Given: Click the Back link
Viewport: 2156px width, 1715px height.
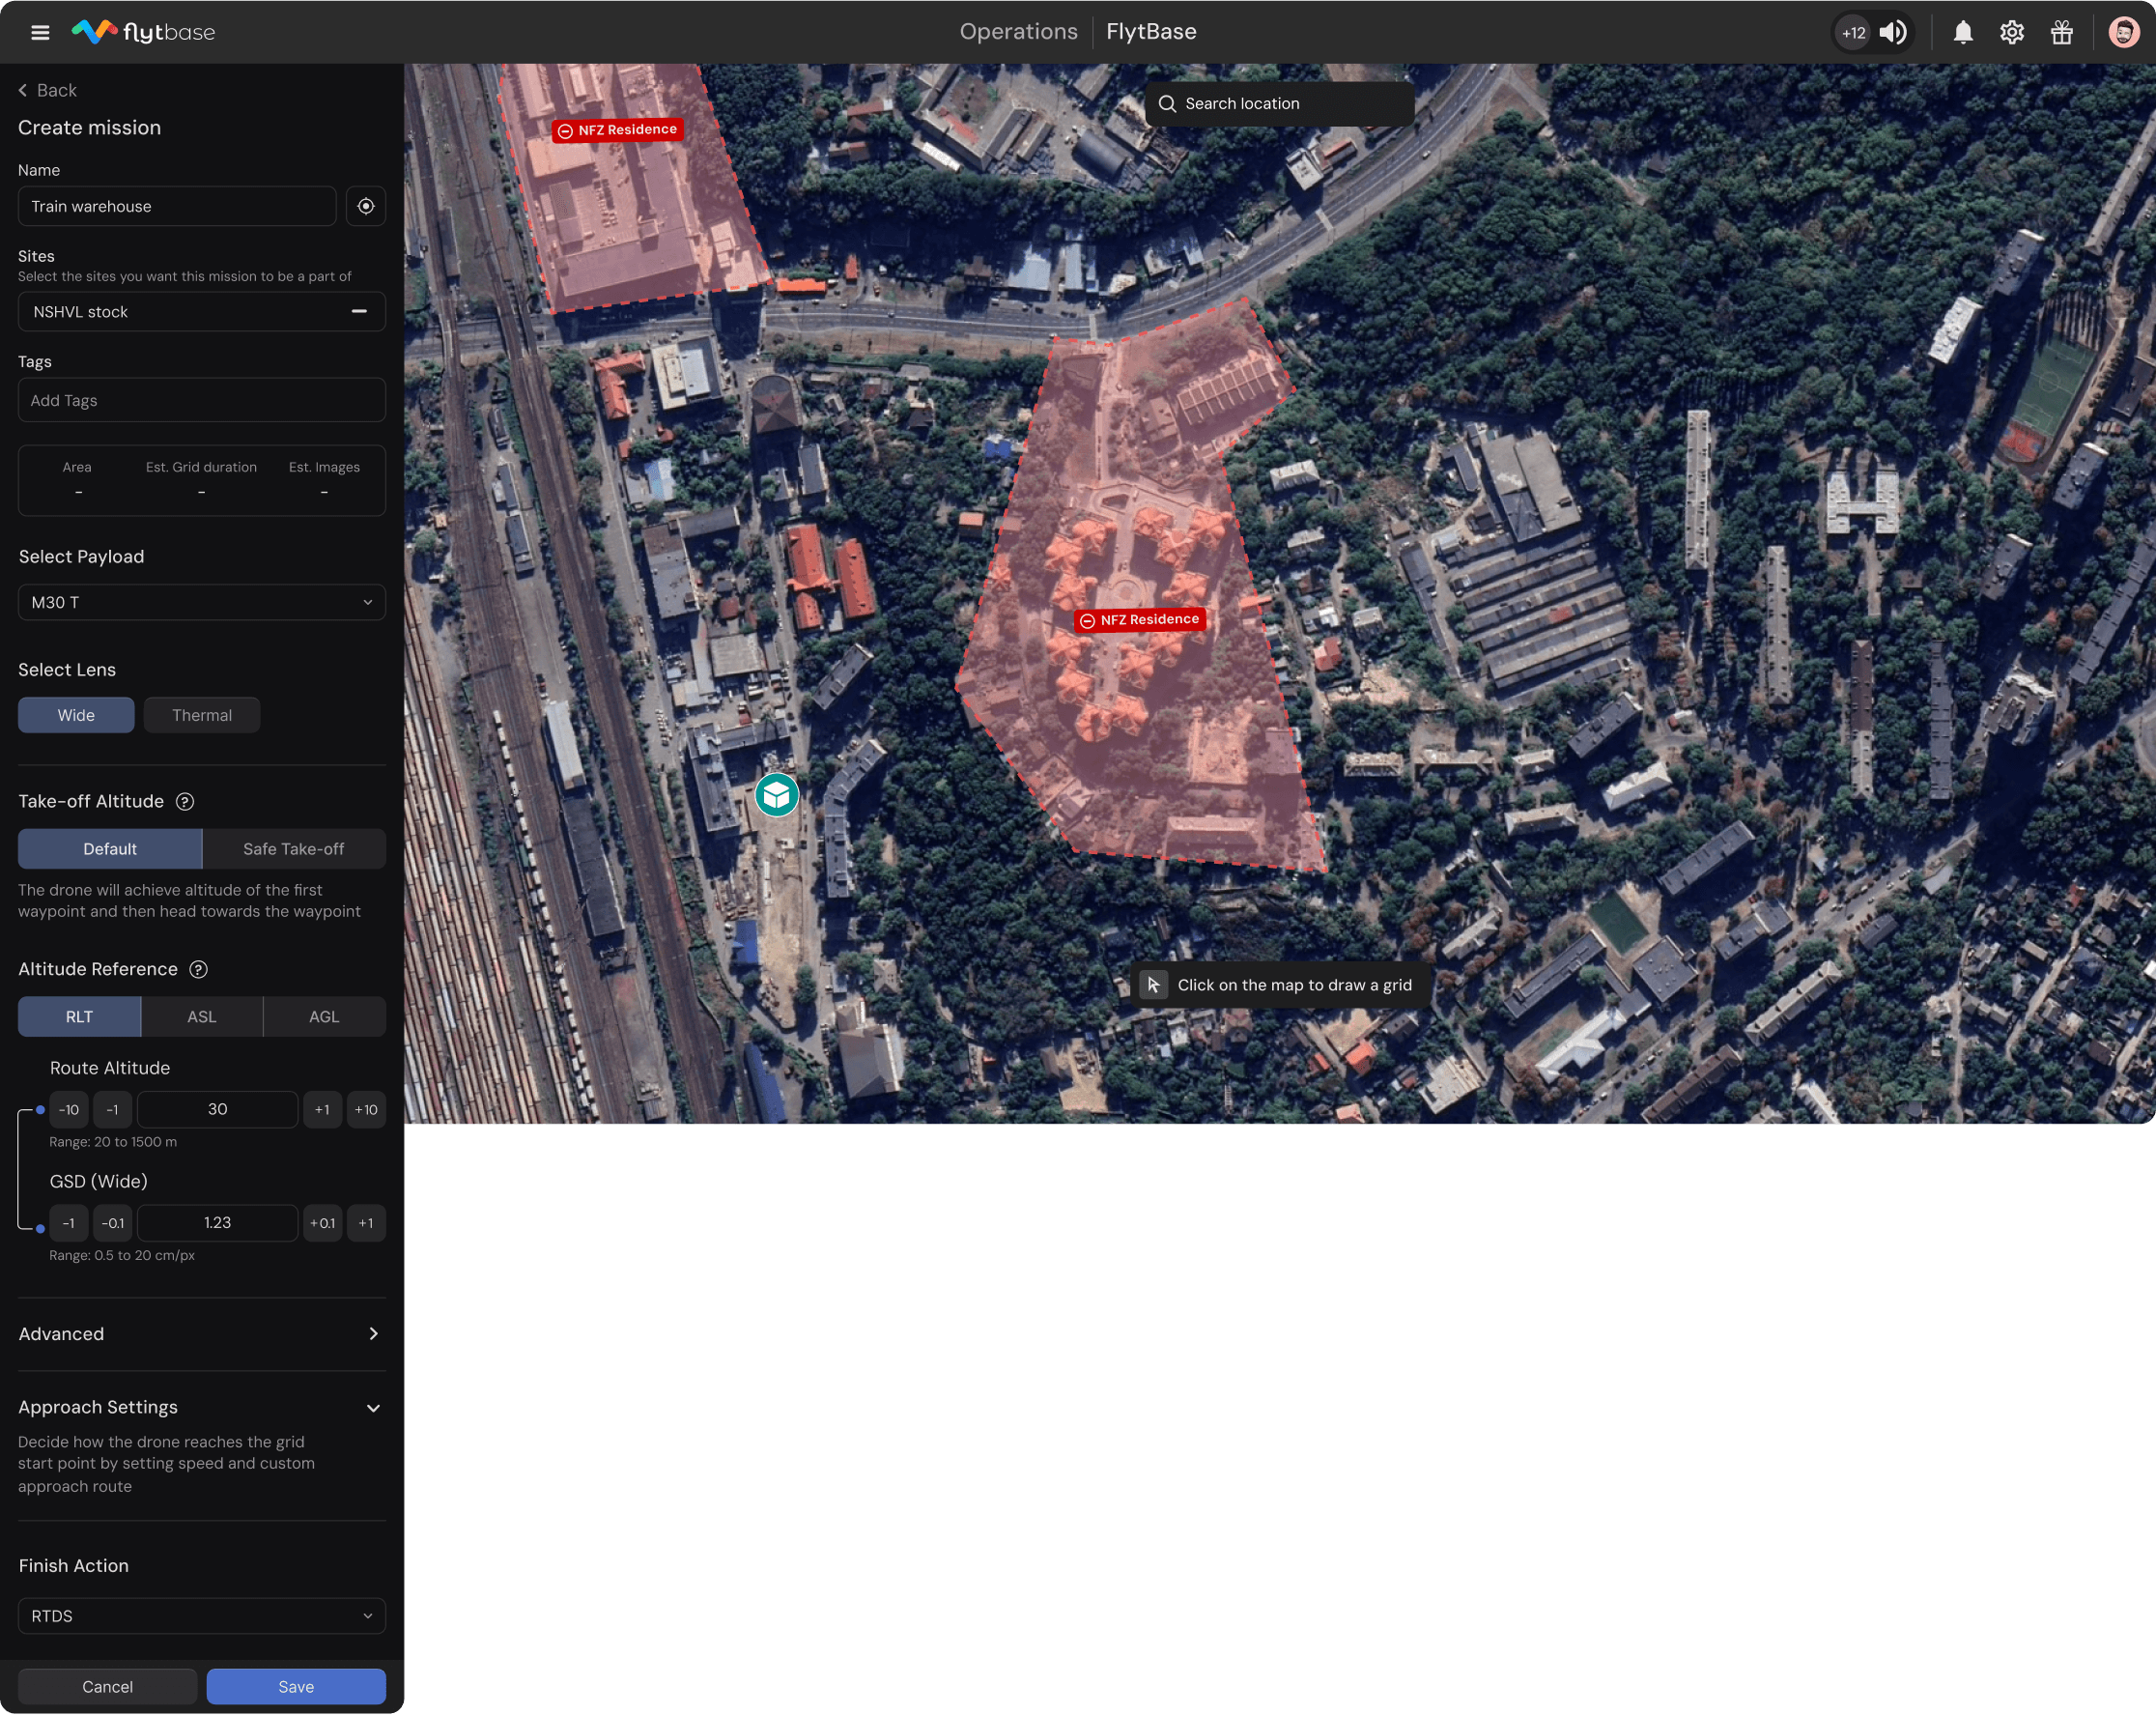Looking at the screenshot, I should 48,90.
